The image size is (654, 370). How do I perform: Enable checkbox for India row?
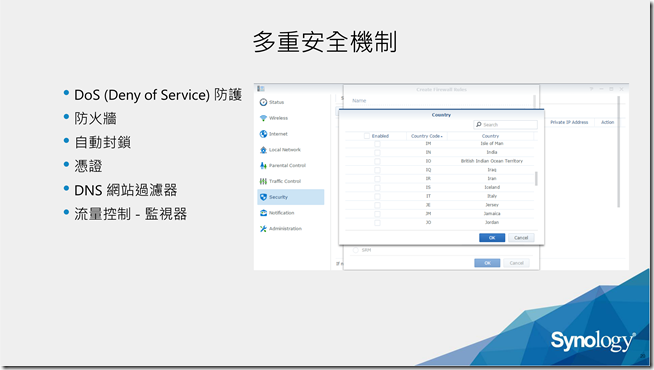377,152
